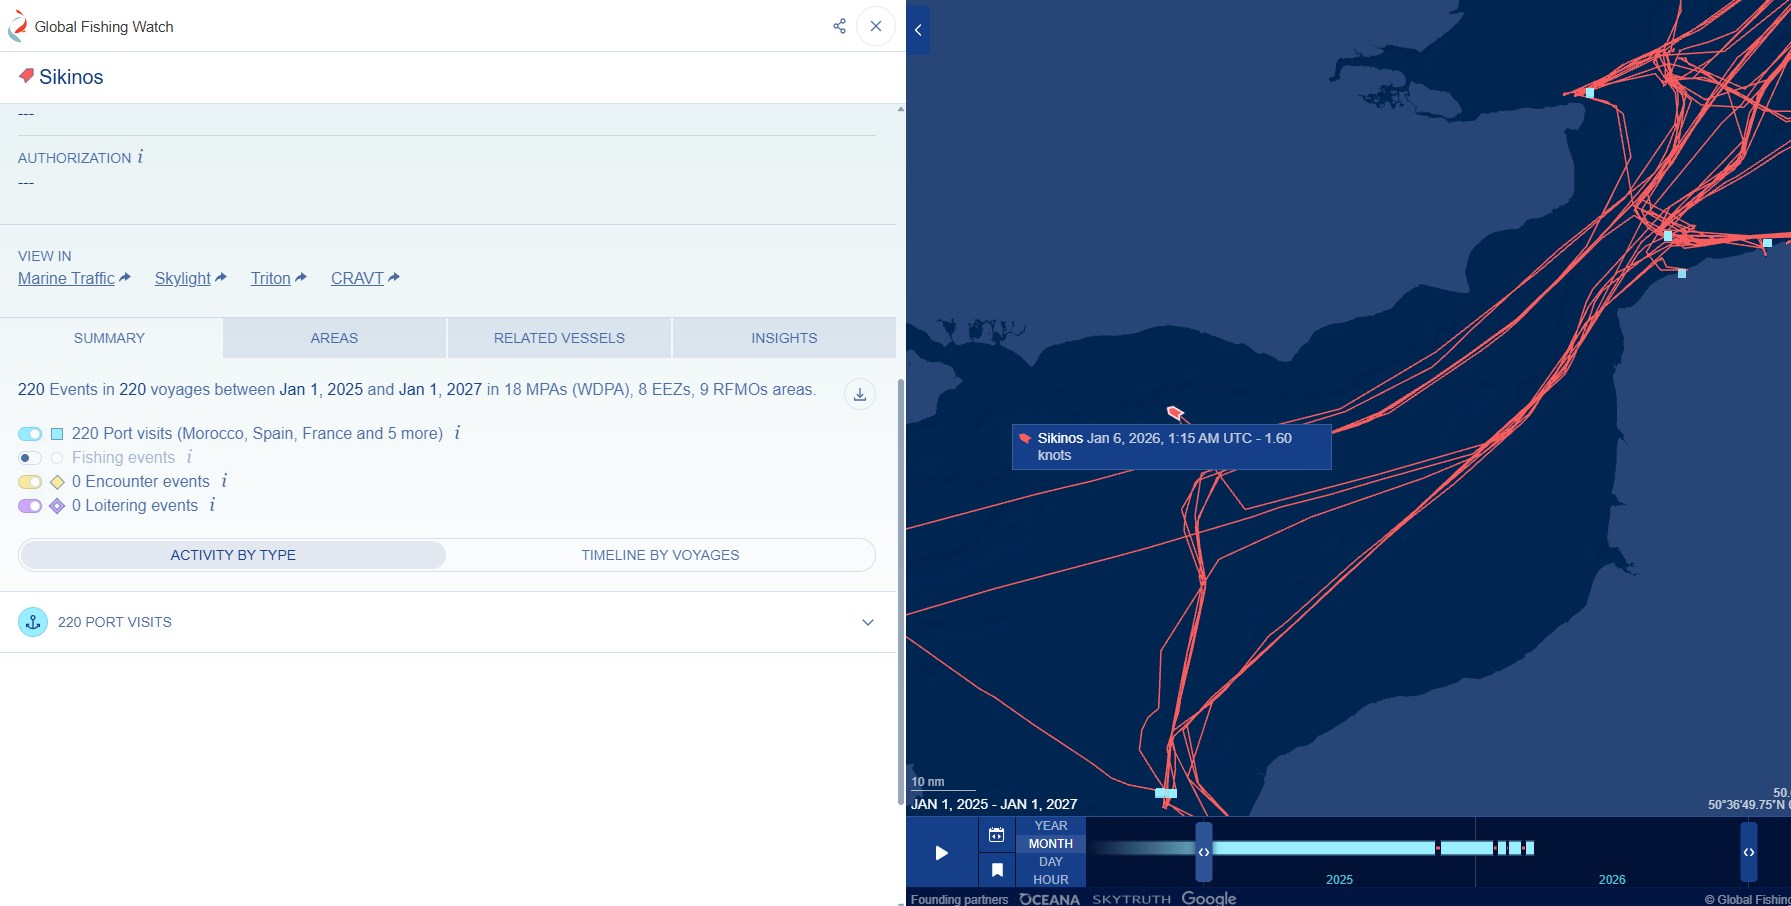
Task: Click the download events icon
Action: tap(859, 394)
